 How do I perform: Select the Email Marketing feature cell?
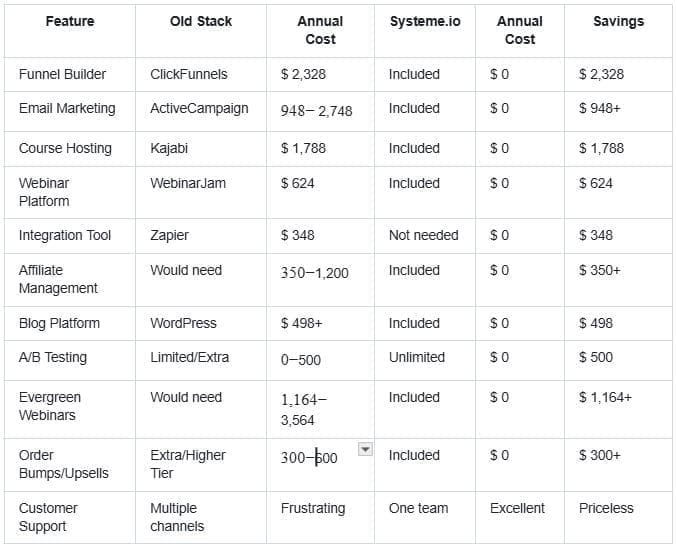[67, 108]
